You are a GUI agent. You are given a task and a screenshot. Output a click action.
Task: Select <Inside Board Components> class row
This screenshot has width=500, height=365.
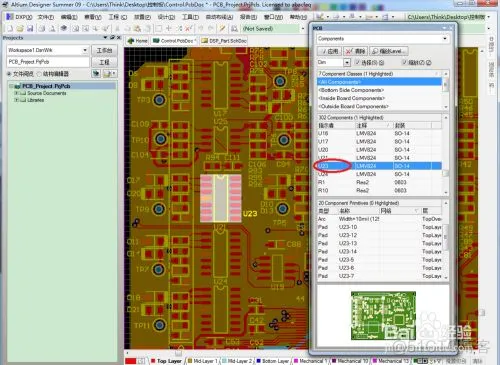[379, 98]
